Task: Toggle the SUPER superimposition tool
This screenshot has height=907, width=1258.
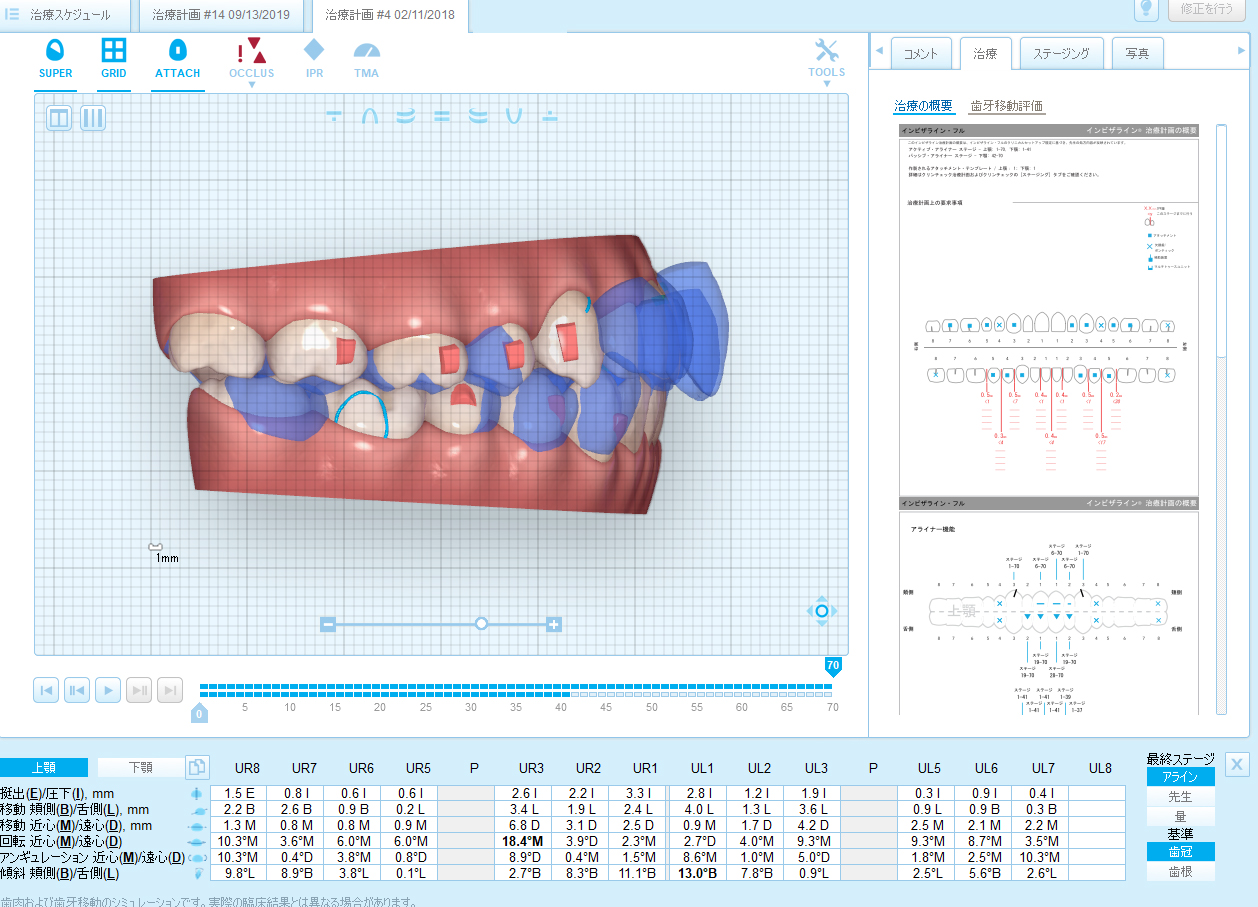Action: pos(56,58)
